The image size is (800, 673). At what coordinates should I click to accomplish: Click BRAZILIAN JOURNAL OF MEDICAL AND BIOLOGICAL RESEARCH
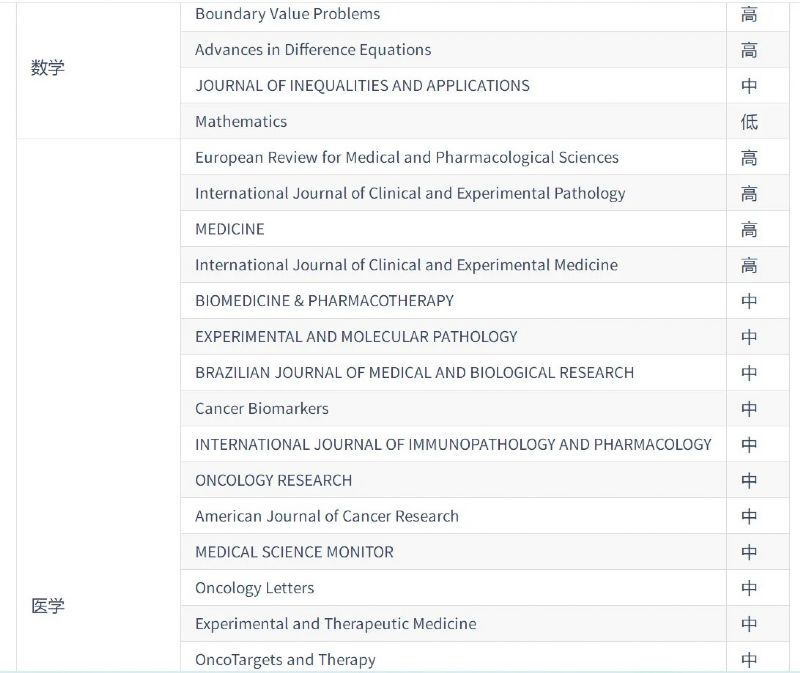click(414, 373)
